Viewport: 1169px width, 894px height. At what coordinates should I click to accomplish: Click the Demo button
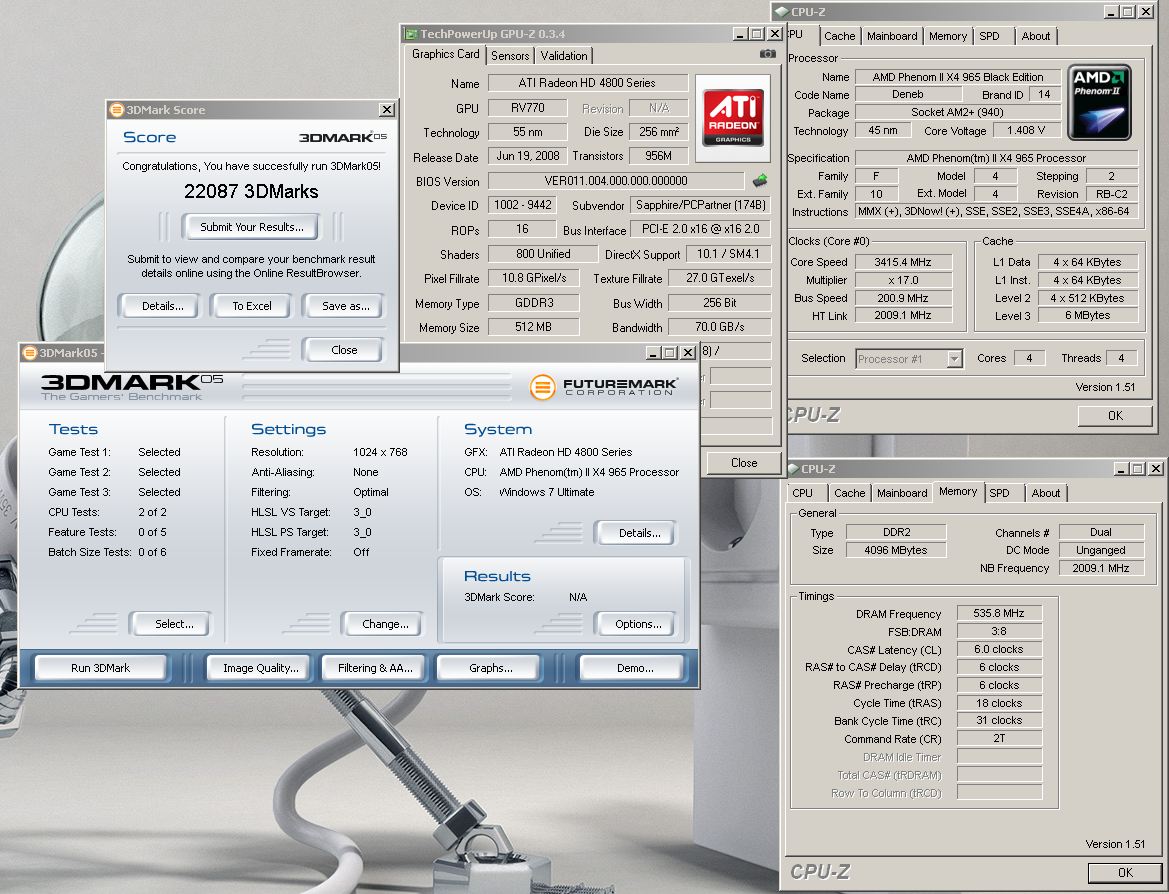634,668
